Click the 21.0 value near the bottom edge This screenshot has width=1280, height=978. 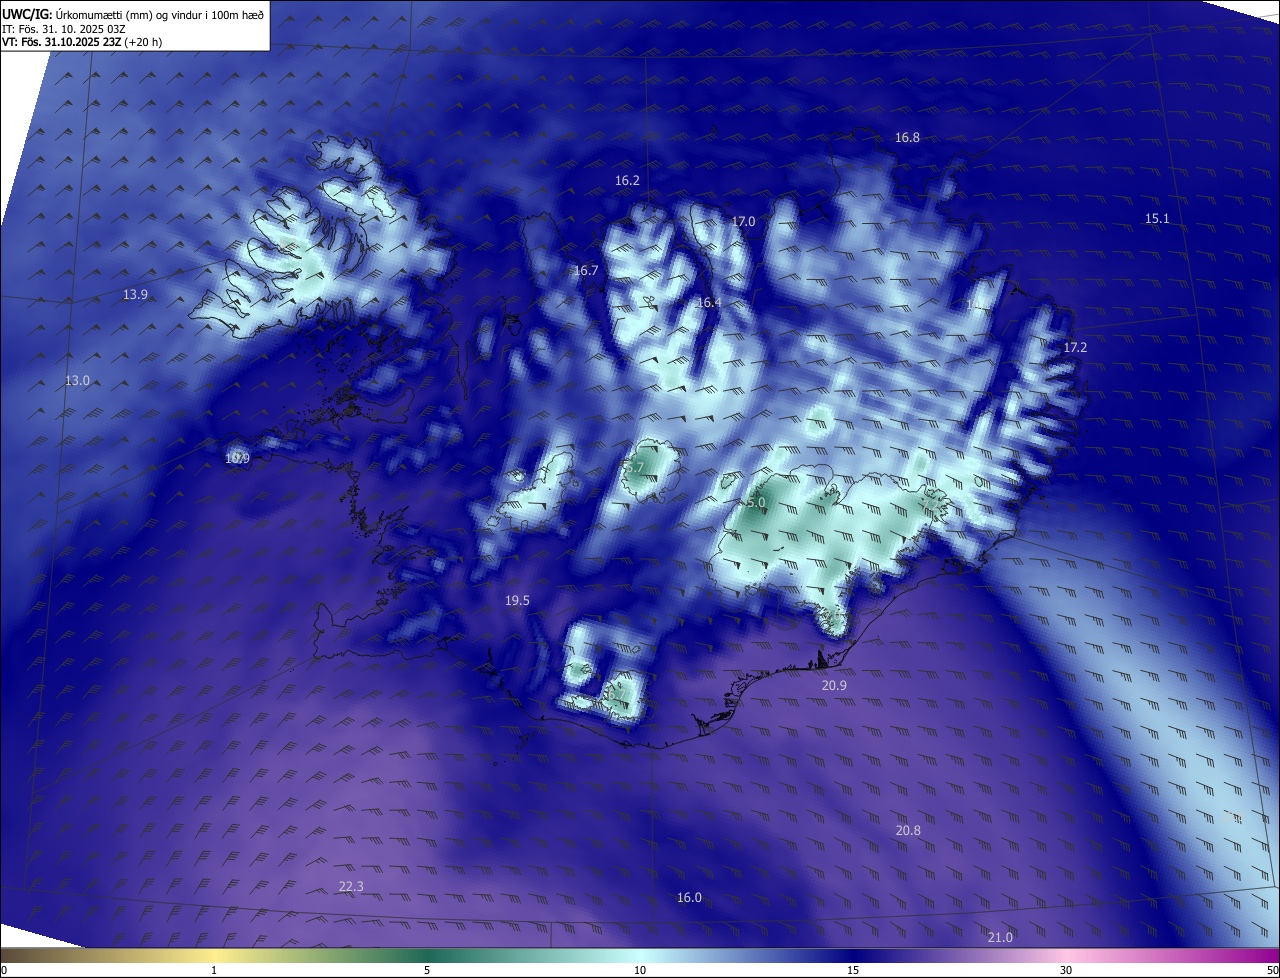[1000, 938]
